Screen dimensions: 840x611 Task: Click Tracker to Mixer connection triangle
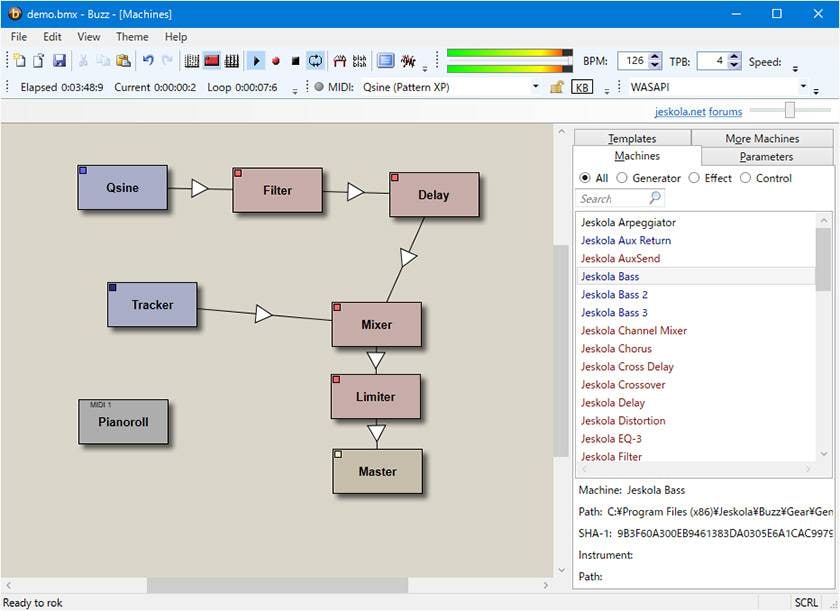point(263,314)
